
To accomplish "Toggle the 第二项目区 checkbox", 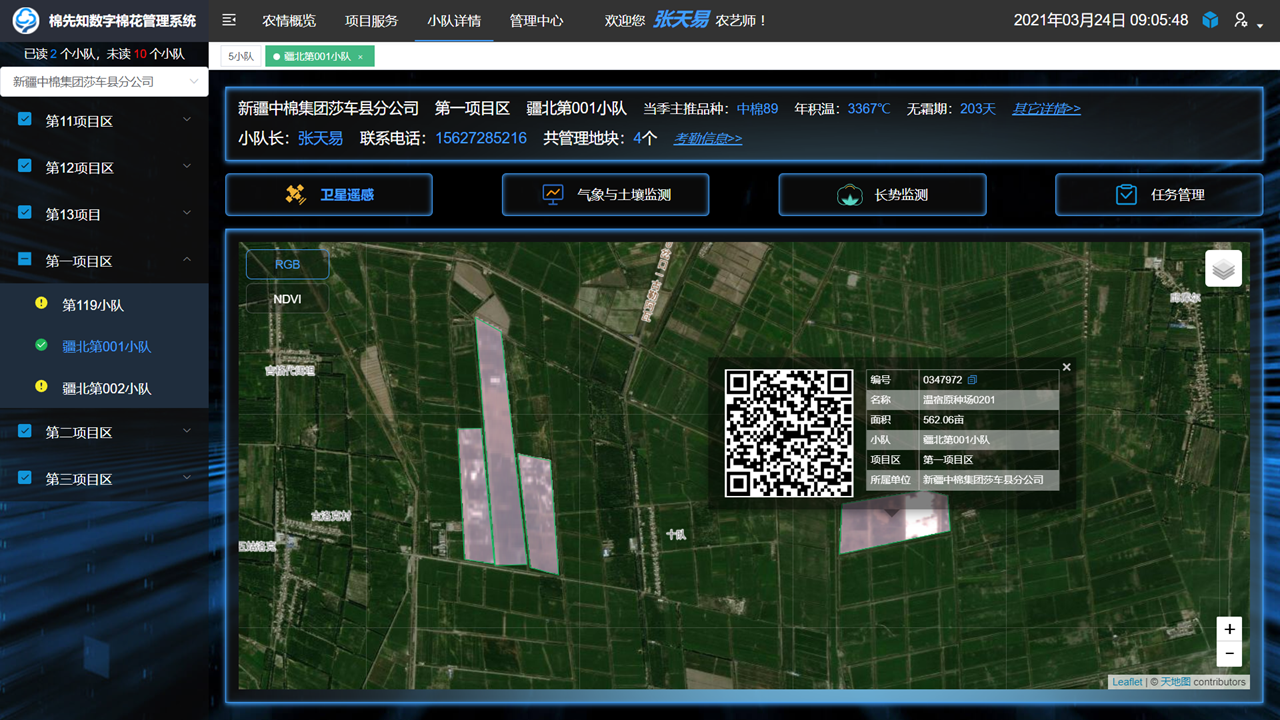I will pos(26,431).
